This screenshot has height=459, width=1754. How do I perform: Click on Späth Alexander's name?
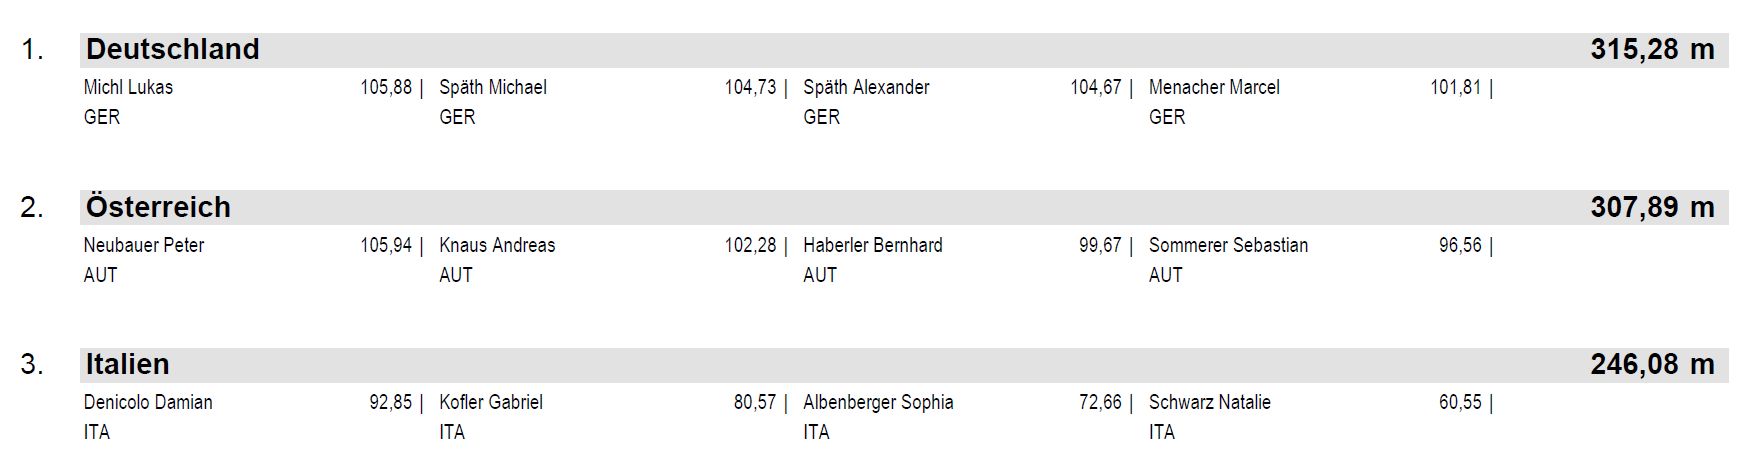[866, 87]
